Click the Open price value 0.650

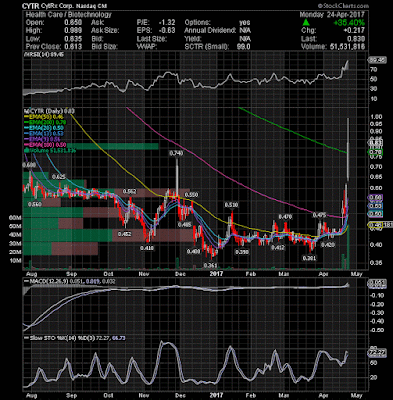pos(73,23)
